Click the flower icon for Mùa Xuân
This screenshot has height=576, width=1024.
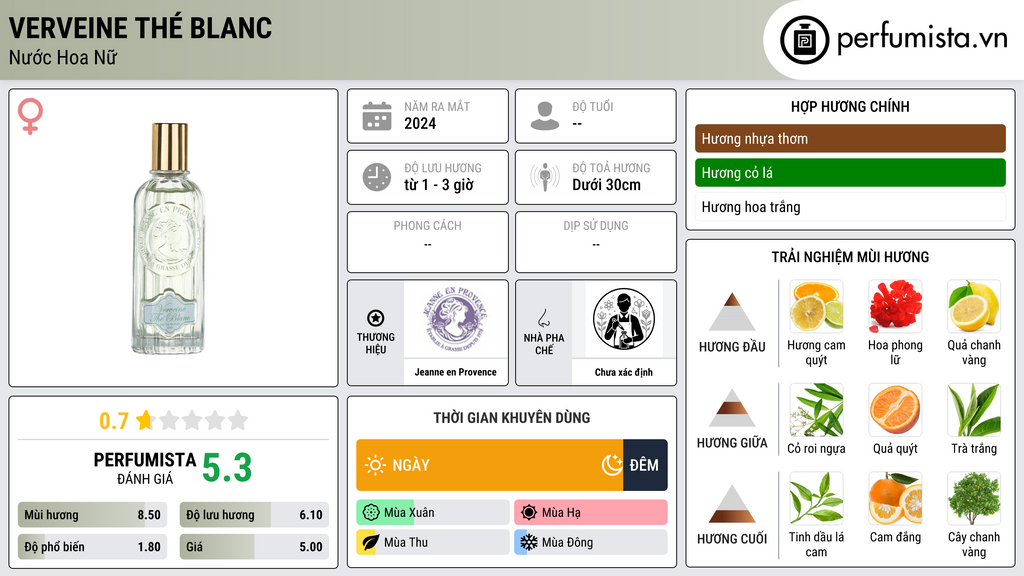tap(371, 513)
